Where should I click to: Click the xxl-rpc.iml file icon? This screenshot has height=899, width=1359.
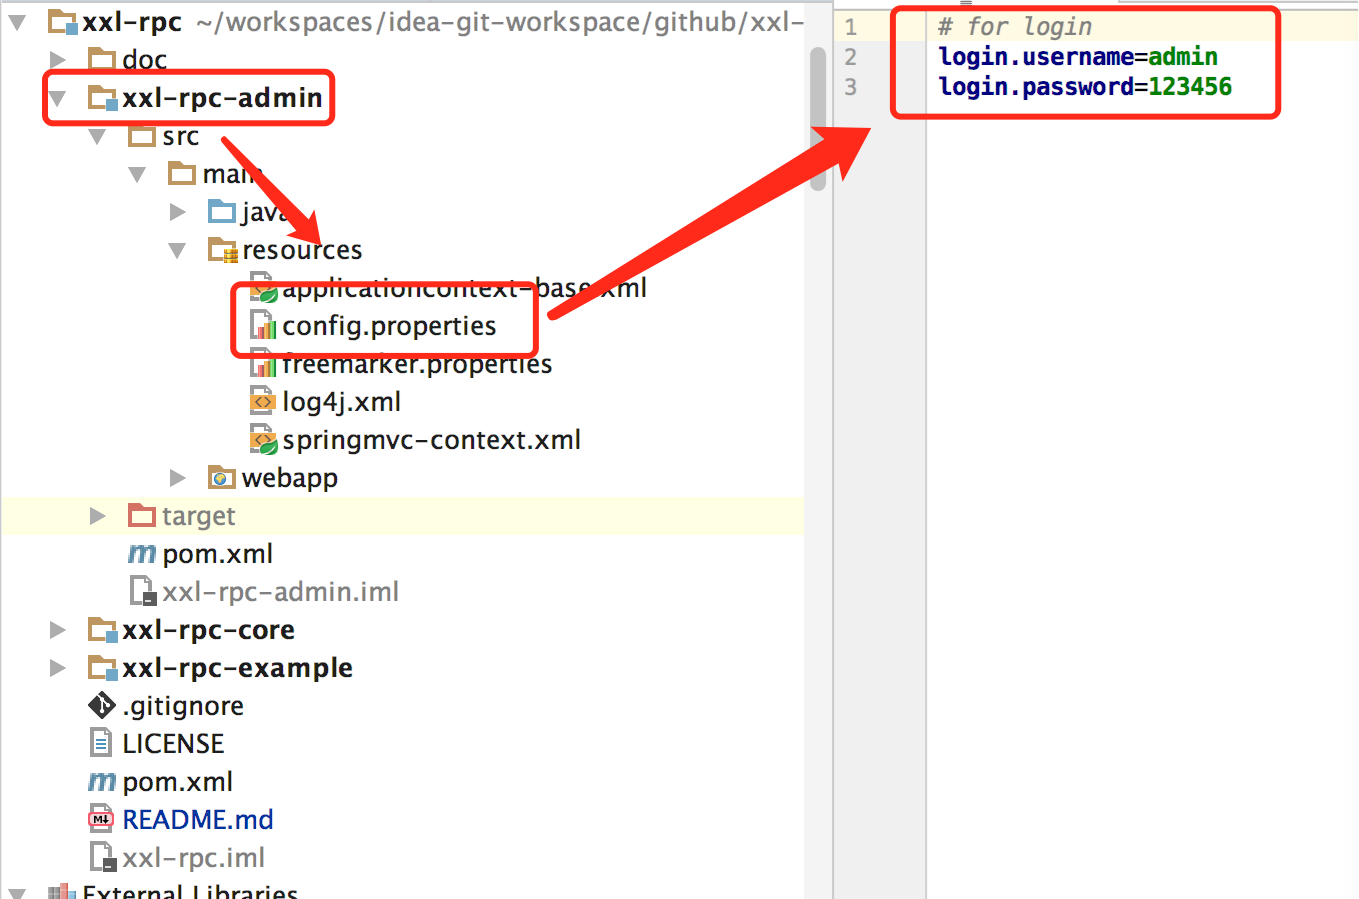[x=104, y=858]
